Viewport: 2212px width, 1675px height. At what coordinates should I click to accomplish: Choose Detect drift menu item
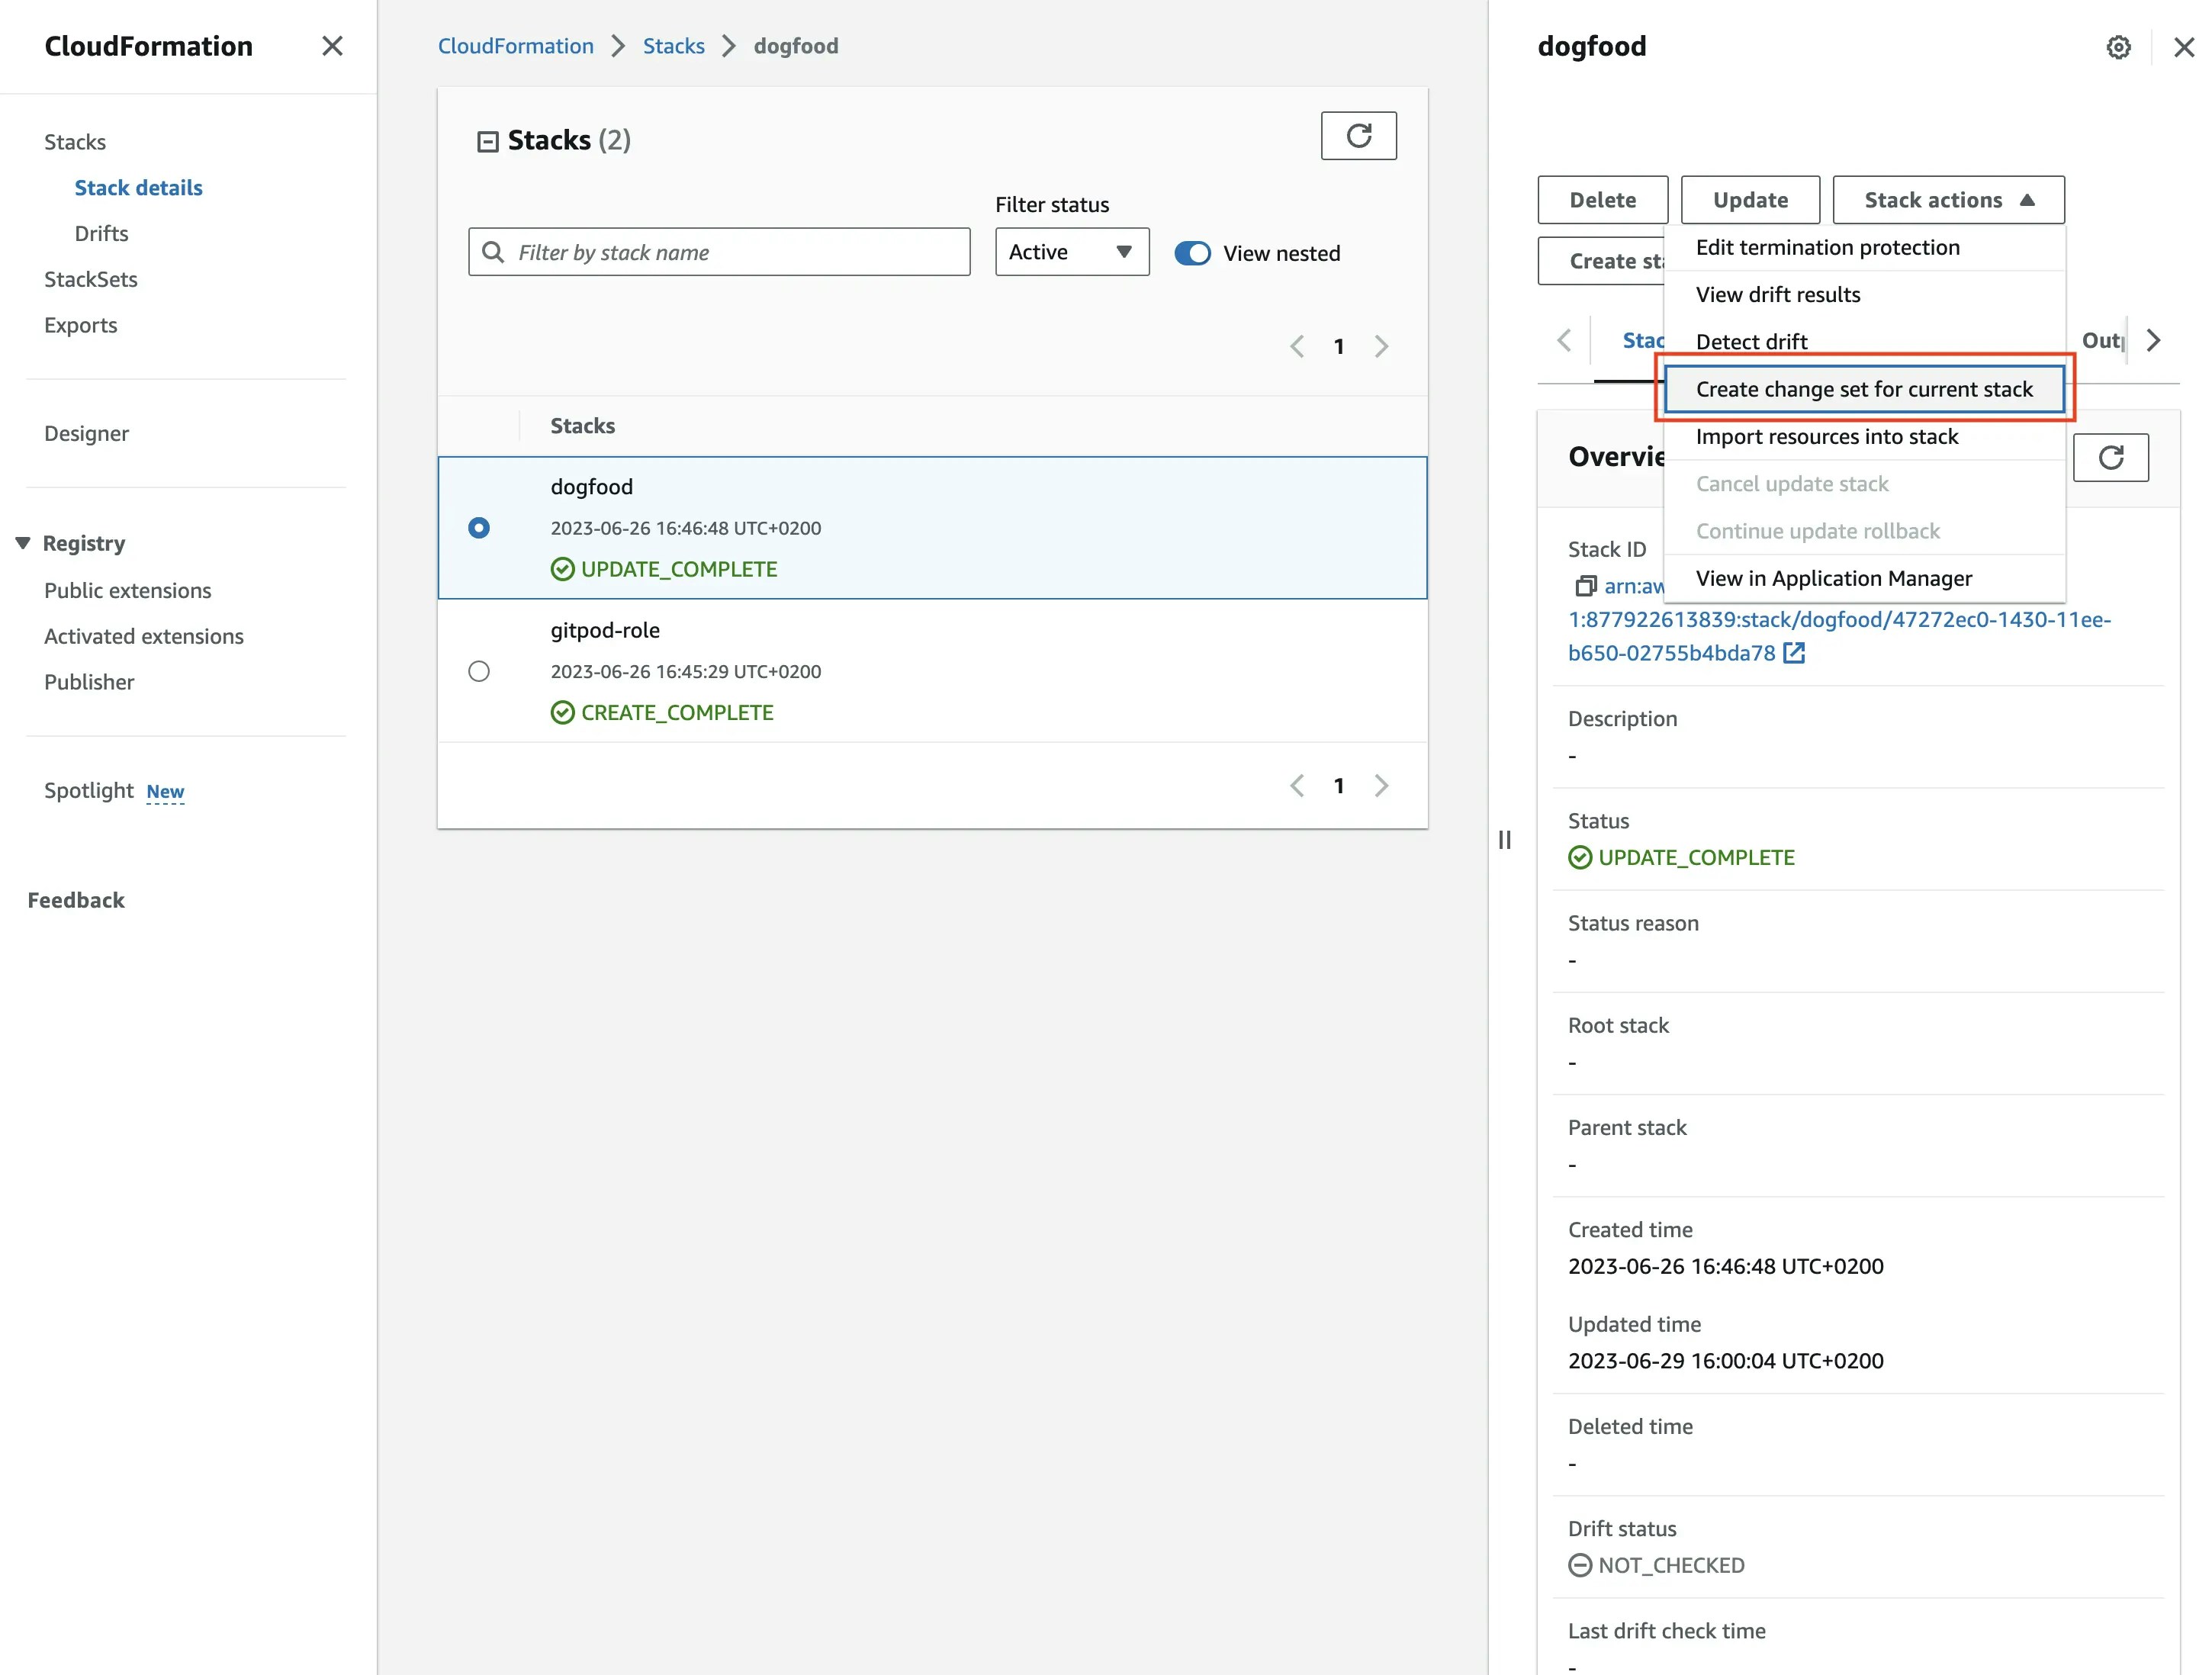click(1751, 342)
